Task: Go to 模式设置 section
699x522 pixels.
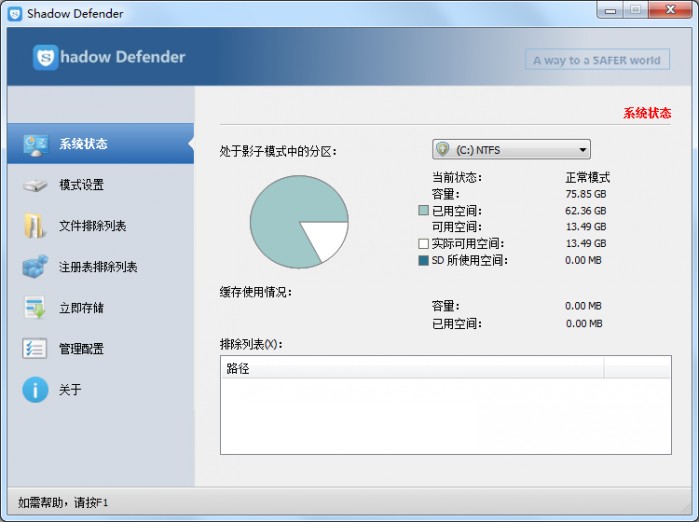Action: (101, 185)
